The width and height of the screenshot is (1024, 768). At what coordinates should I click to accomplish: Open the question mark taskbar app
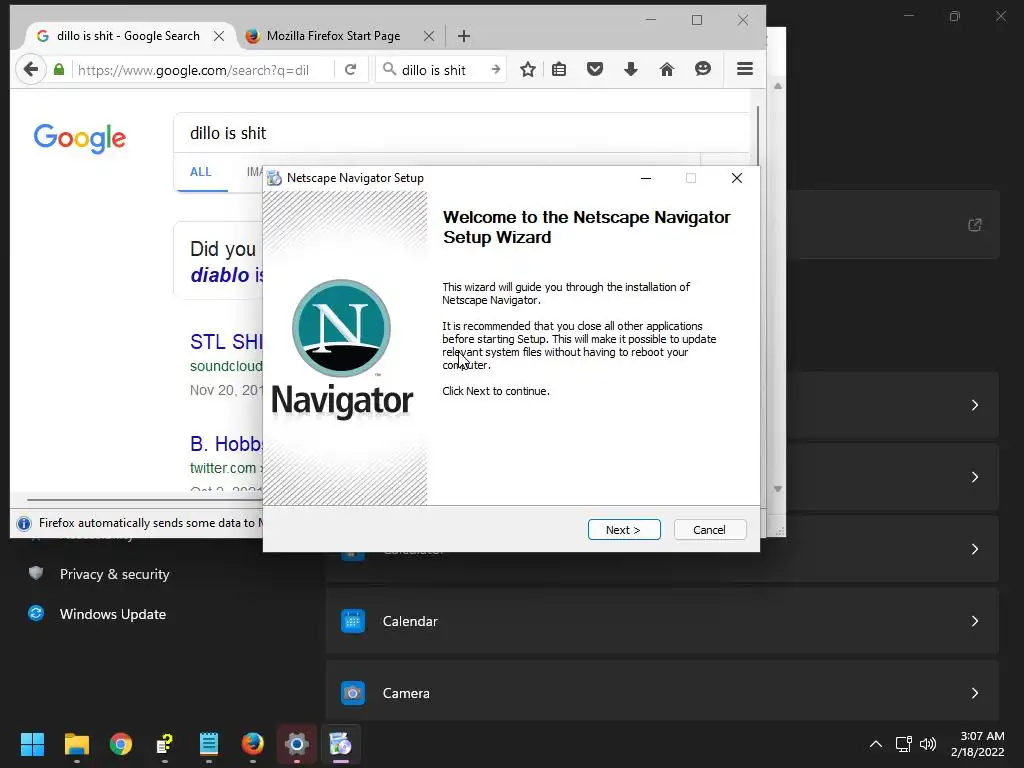[165, 744]
